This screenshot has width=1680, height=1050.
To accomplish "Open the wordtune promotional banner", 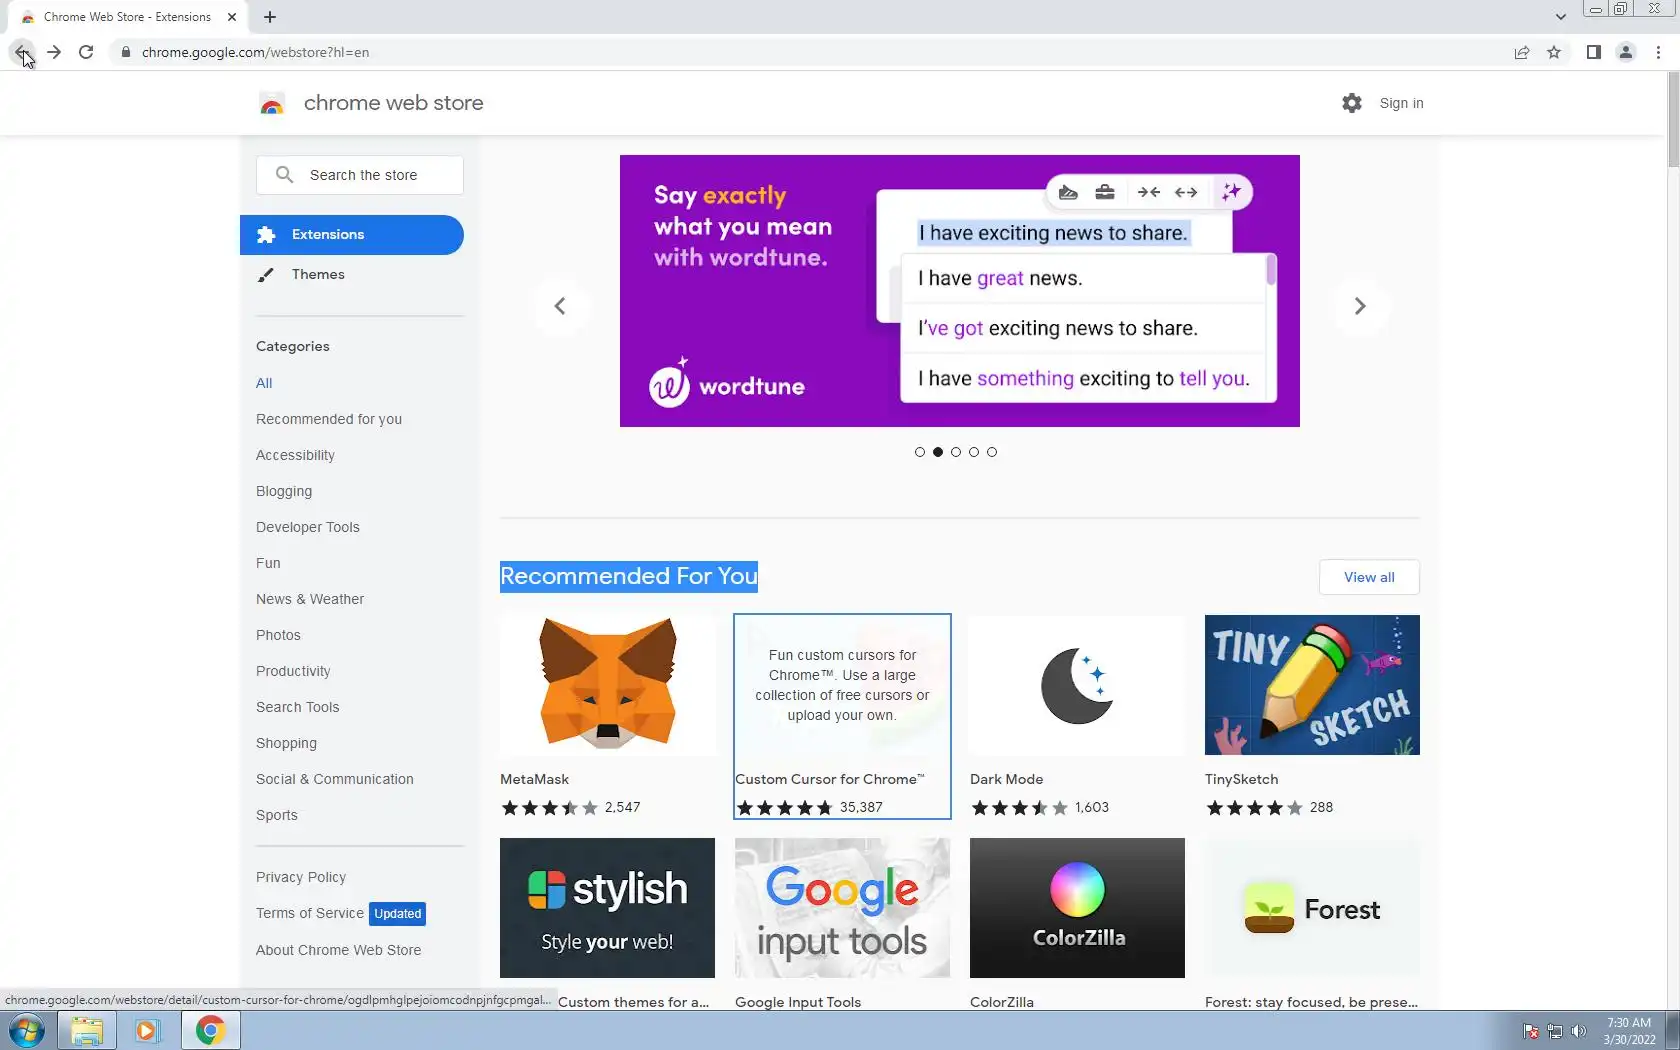I will tap(960, 291).
